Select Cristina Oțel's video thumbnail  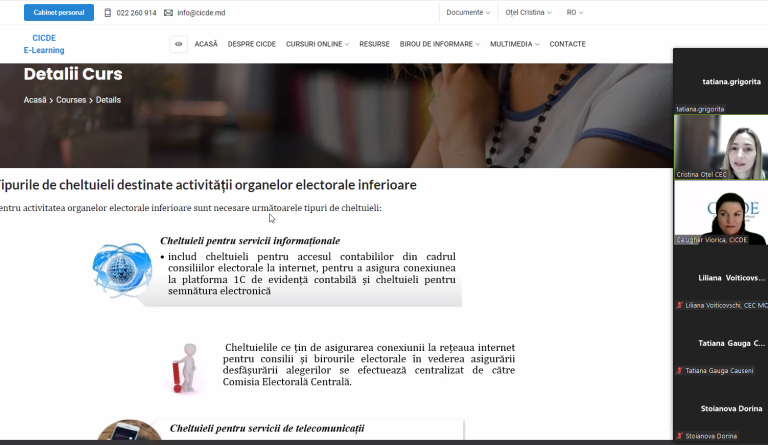pos(721,147)
